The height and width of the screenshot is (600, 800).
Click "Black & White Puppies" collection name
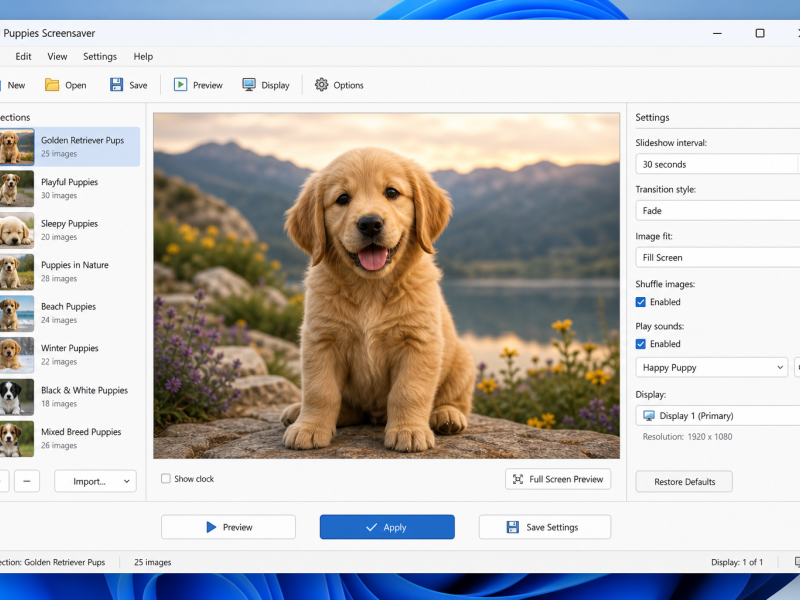point(84,390)
